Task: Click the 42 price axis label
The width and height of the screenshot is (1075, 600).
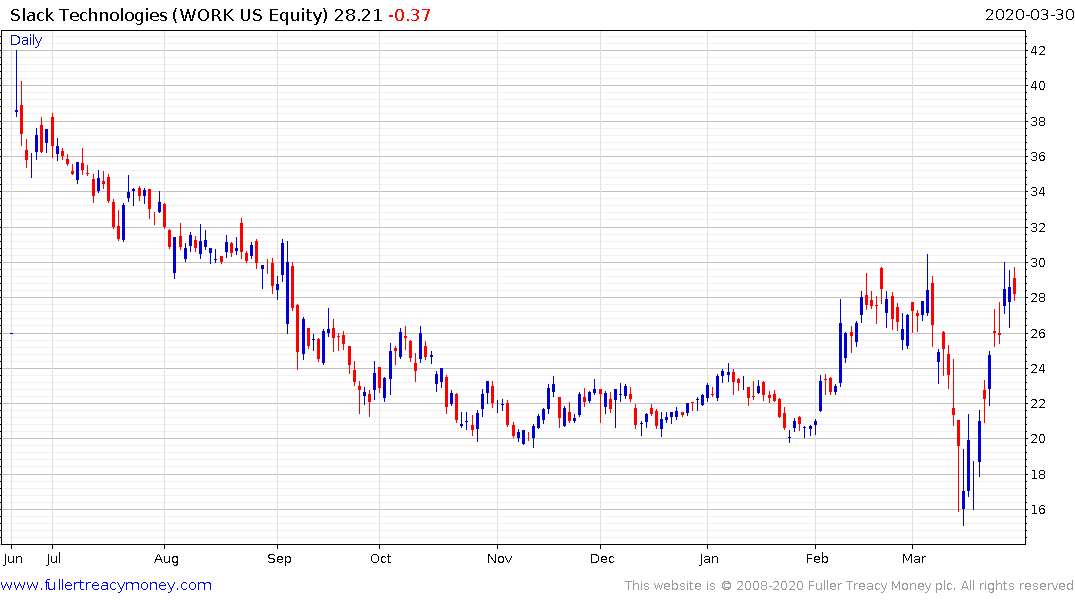Action: coord(1037,51)
